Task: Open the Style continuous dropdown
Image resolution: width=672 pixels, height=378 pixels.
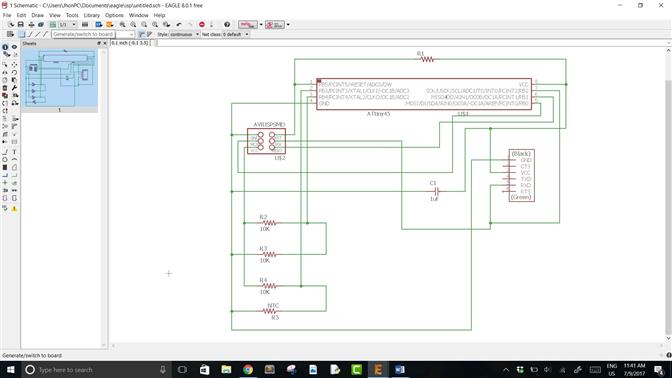Action: pos(184,34)
